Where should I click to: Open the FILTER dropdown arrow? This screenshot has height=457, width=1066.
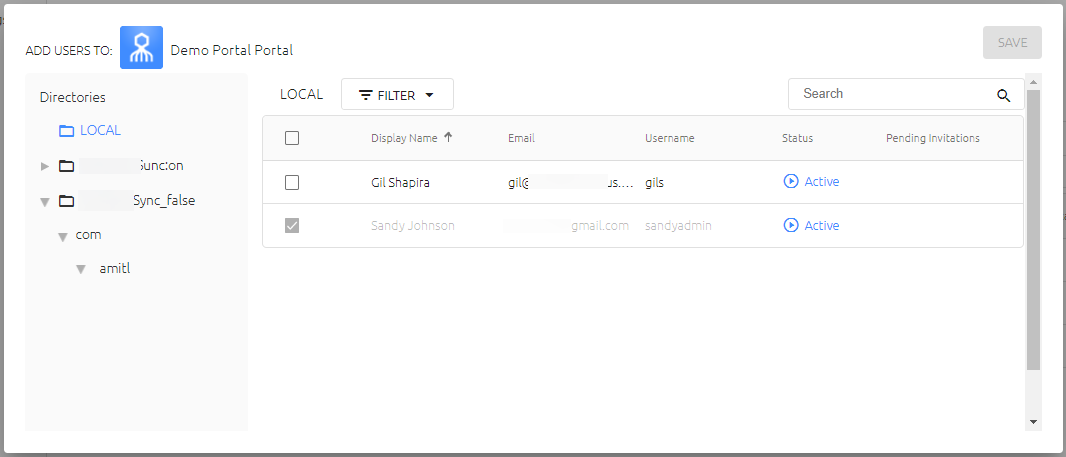click(429, 95)
